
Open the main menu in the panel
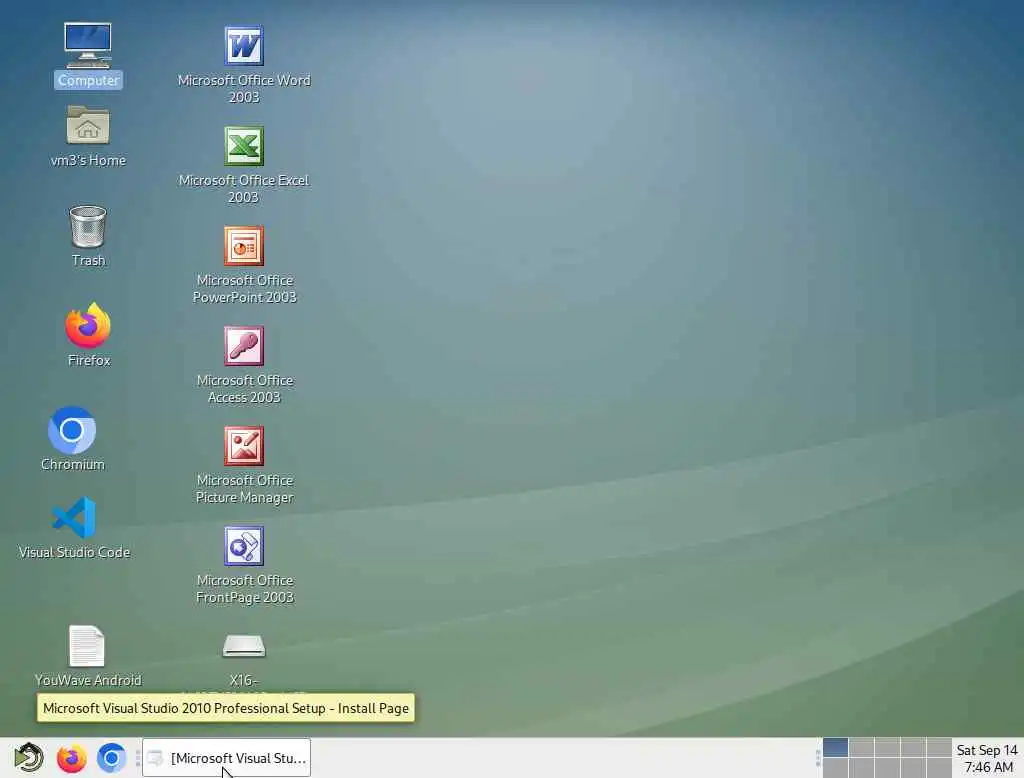28,758
